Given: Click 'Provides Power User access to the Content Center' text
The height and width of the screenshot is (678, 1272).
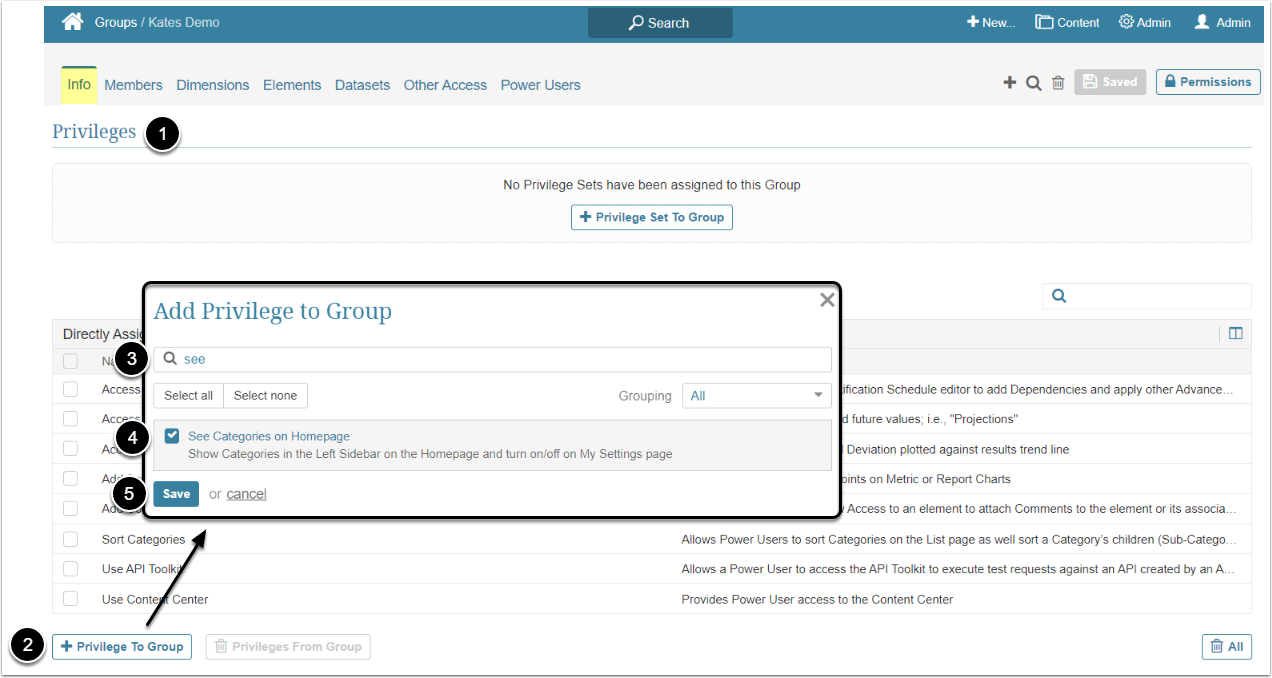Looking at the screenshot, I should pos(817,599).
